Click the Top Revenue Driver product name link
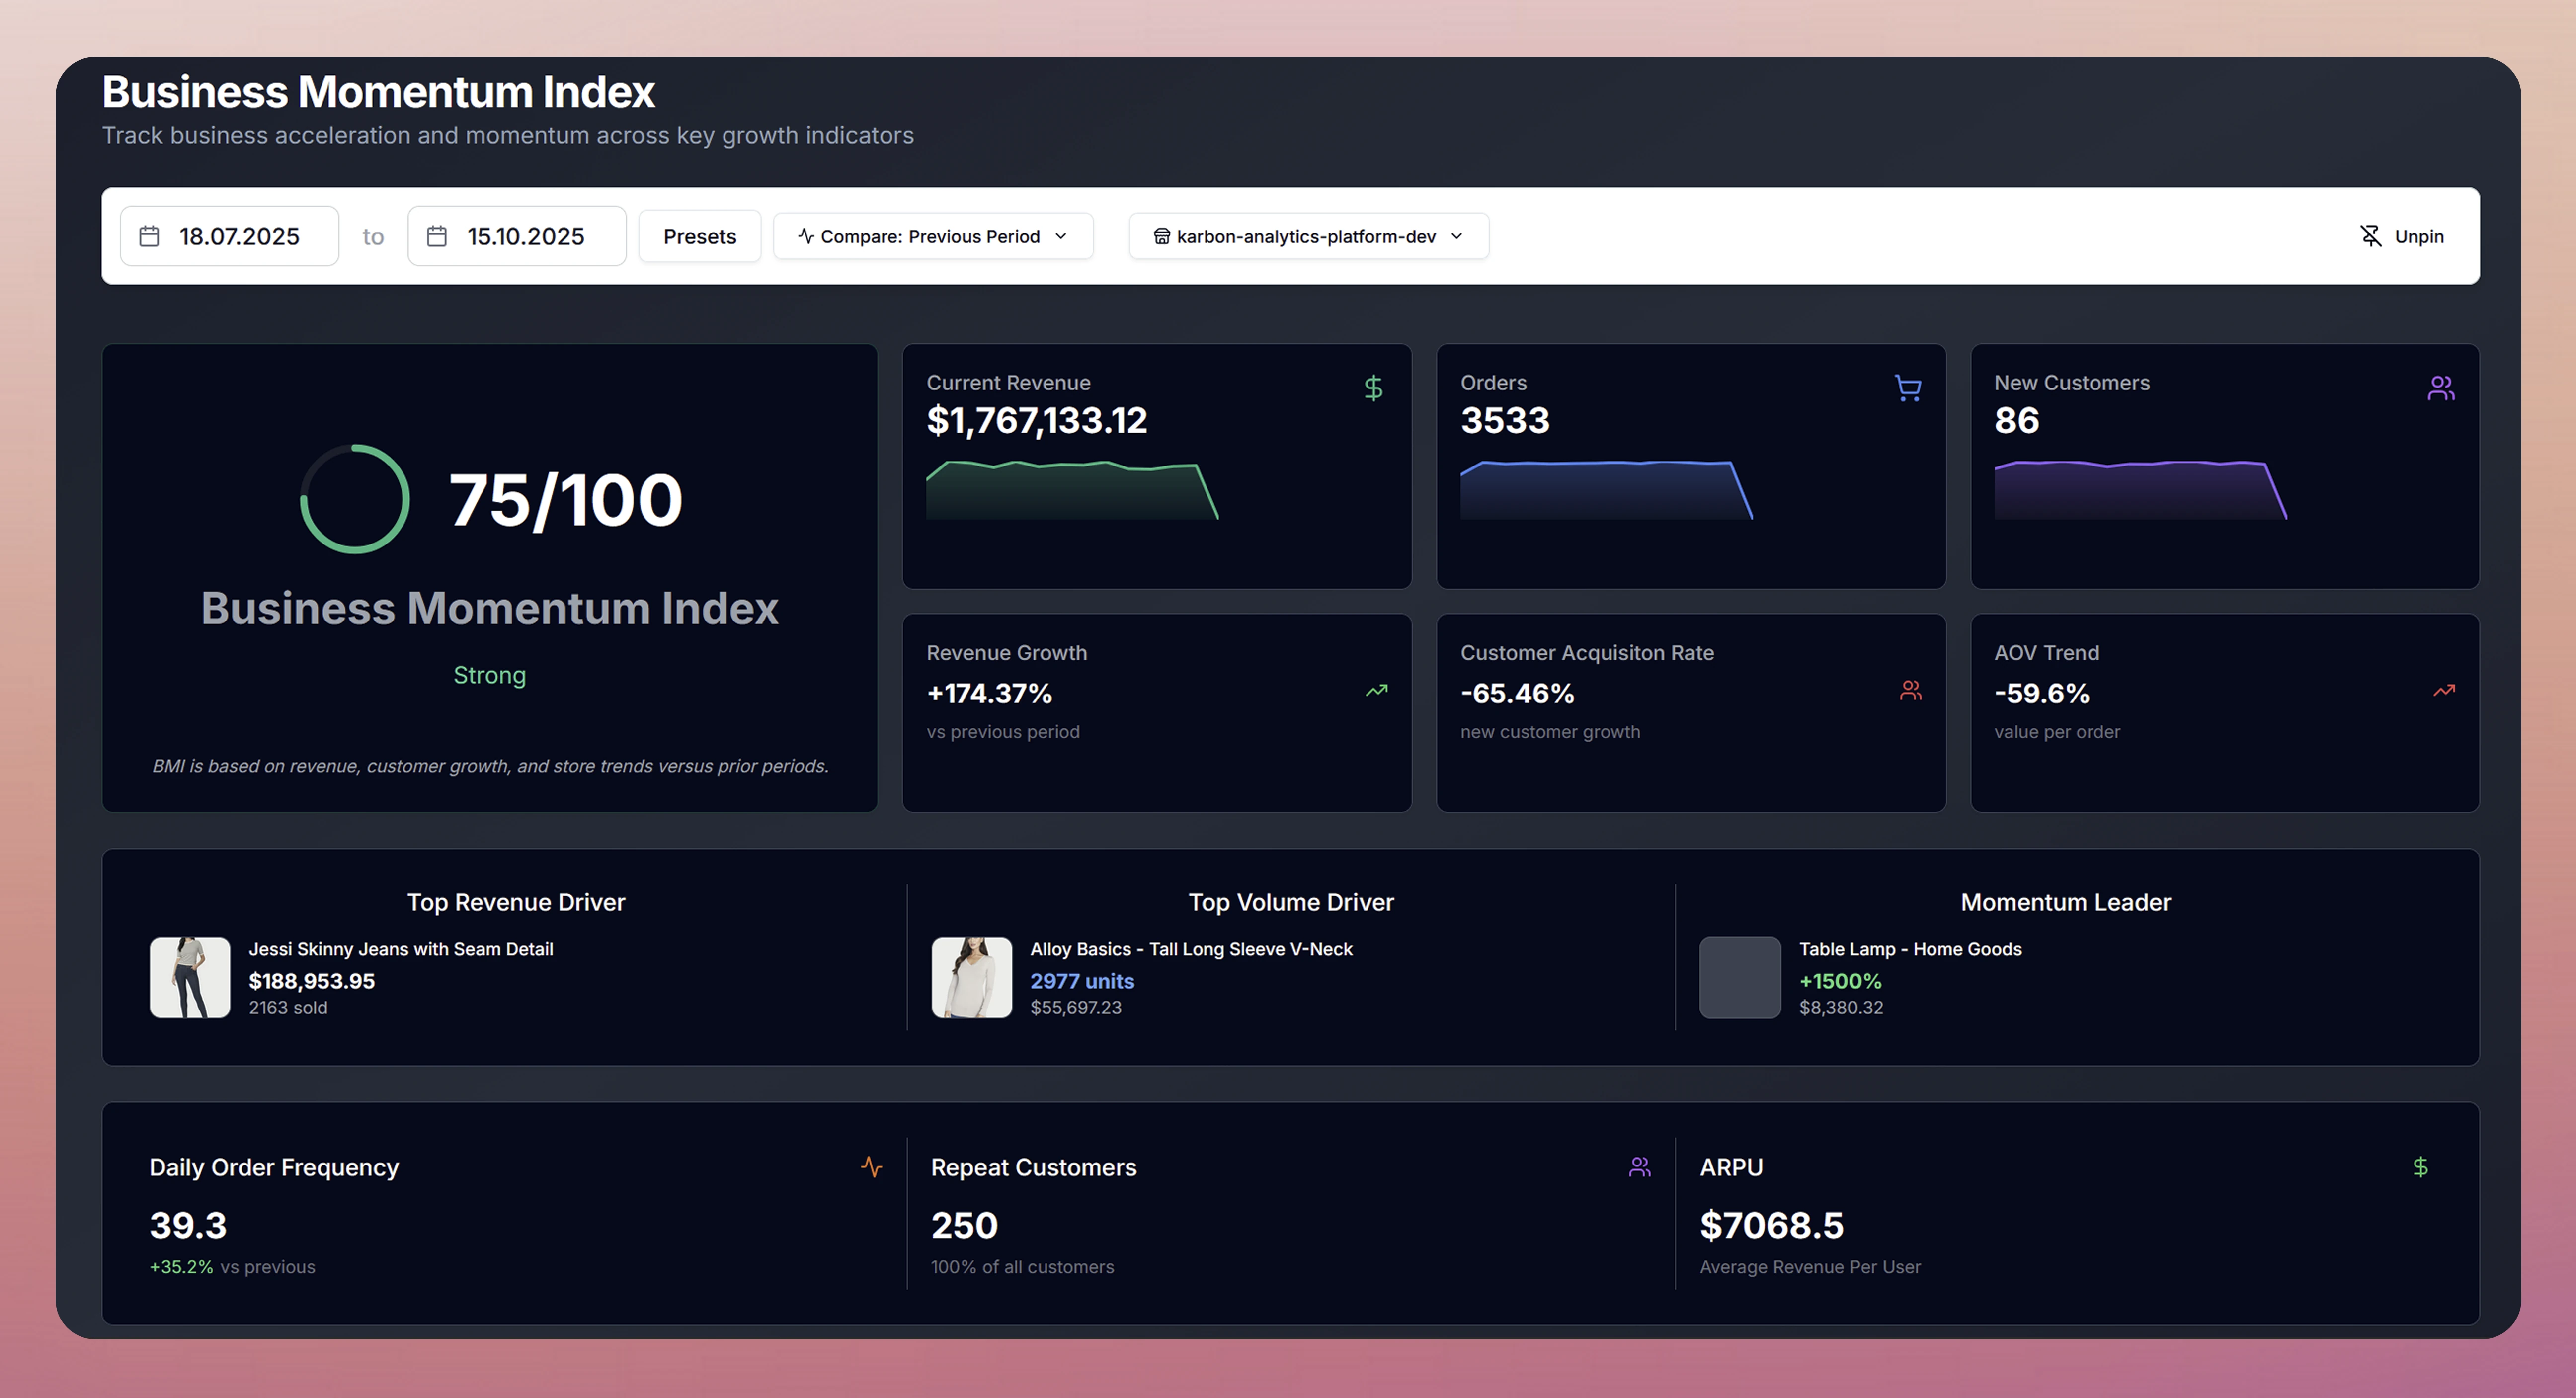Viewport: 2576px width, 1398px height. 401,949
